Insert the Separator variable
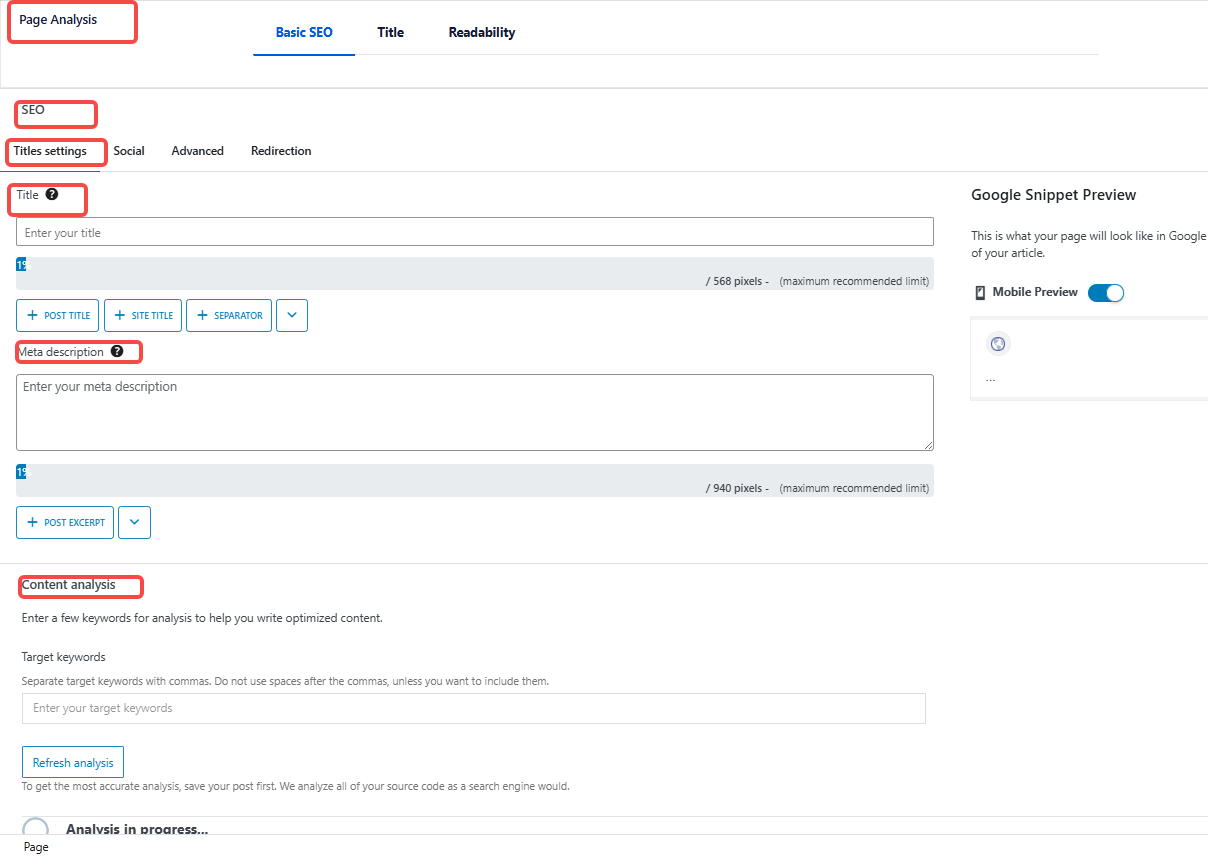Viewport: 1208px width, 857px height. coord(228,315)
